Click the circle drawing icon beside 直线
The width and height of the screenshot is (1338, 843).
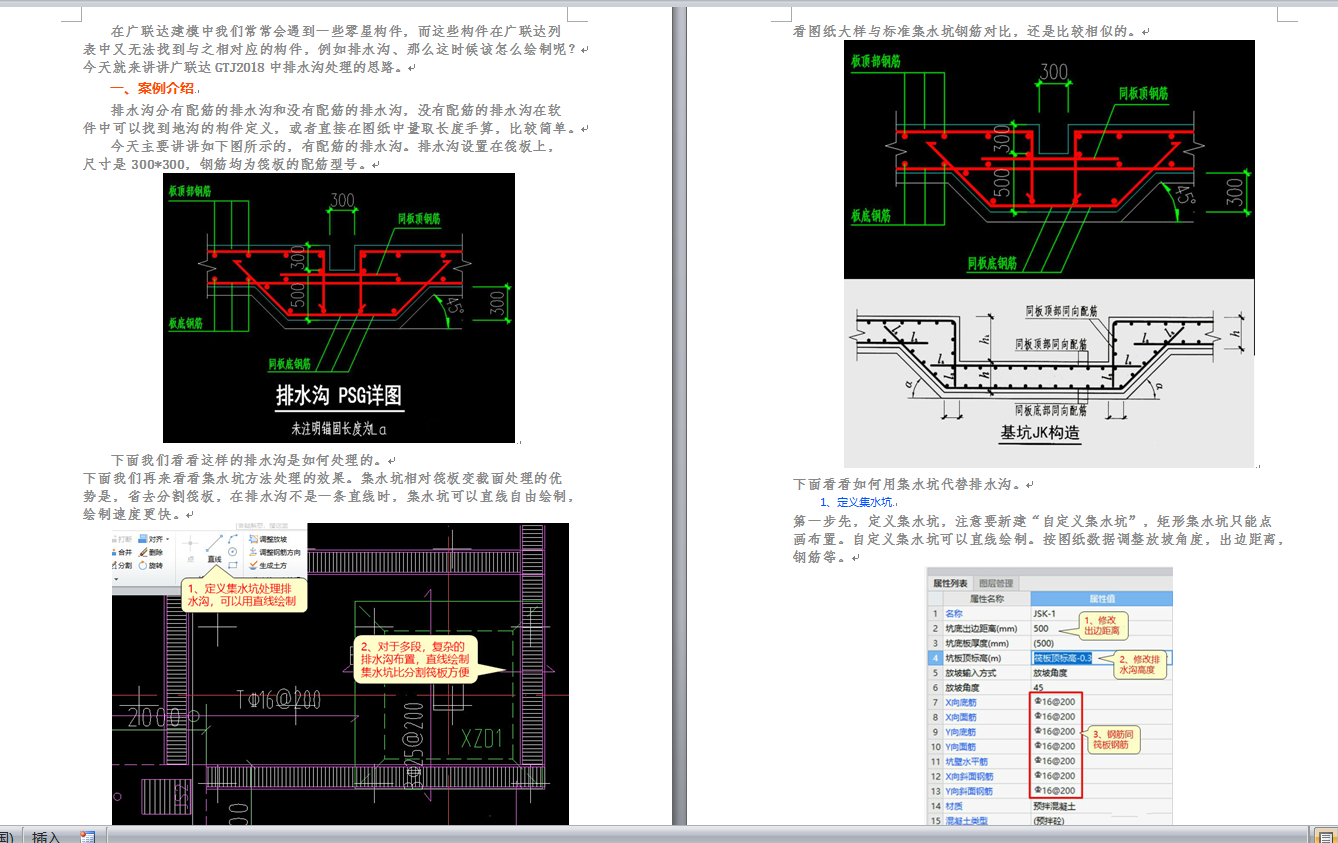232,552
